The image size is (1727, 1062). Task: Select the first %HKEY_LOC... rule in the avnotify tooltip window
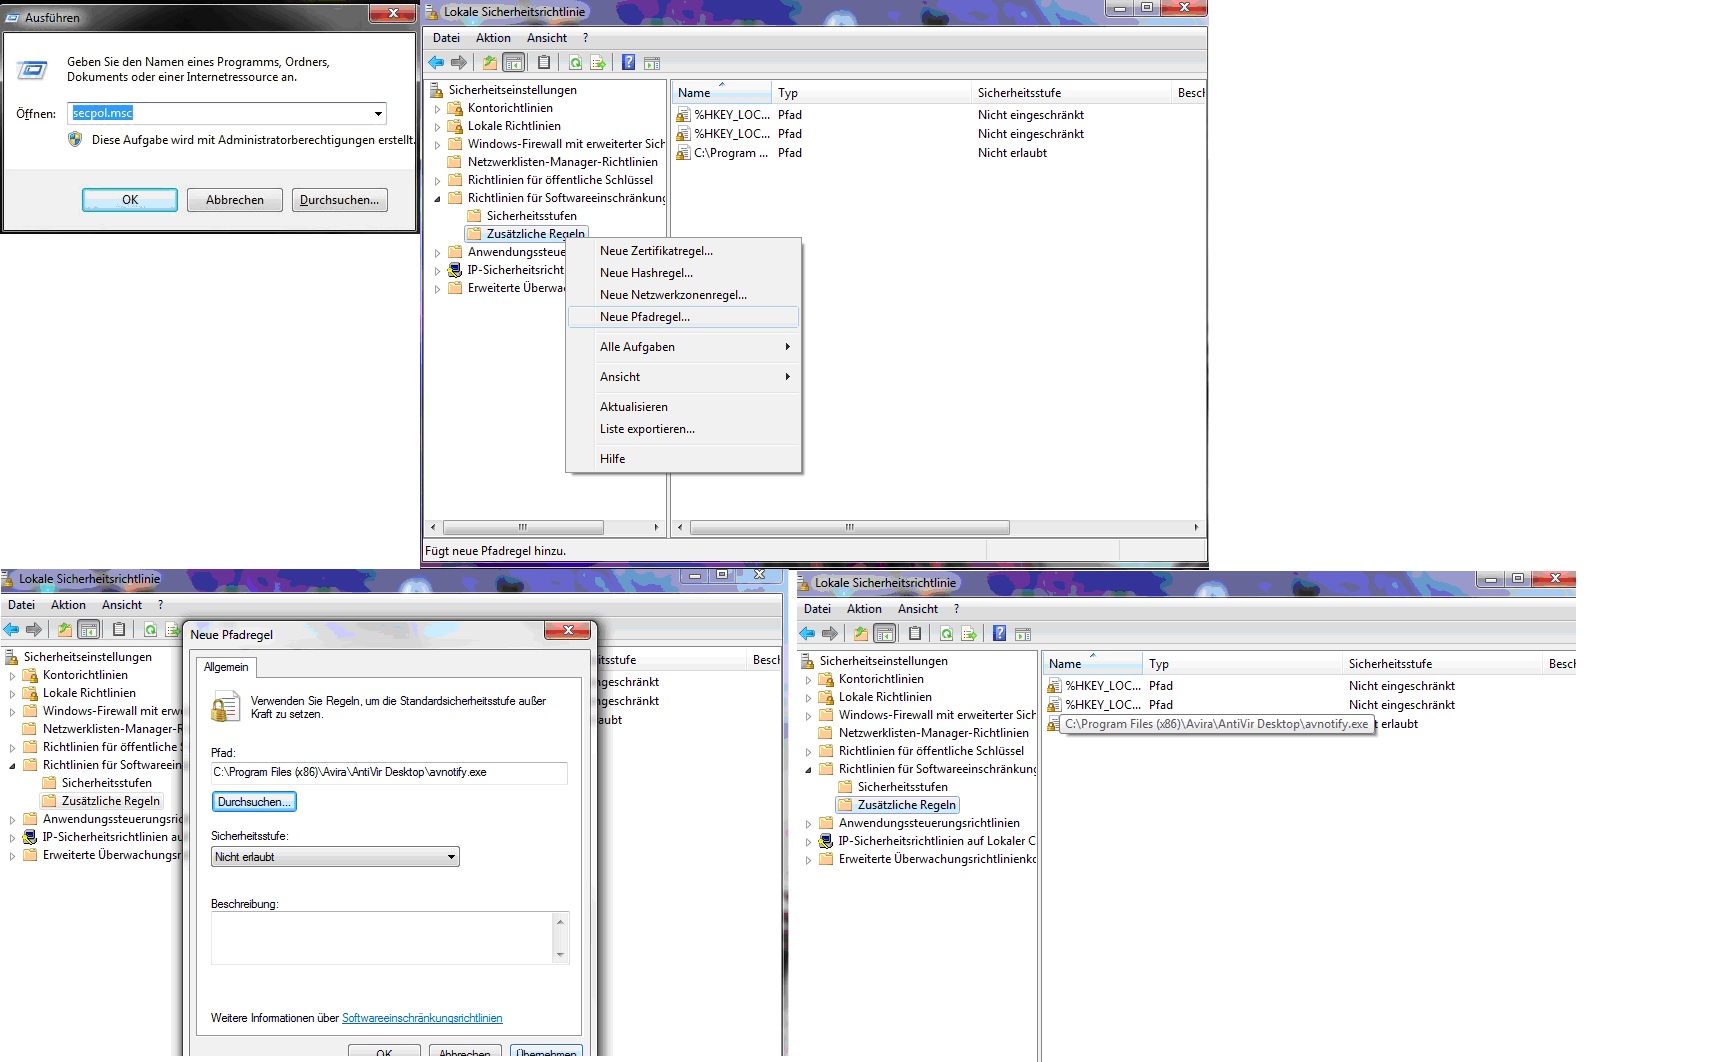[x=1102, y=686]
